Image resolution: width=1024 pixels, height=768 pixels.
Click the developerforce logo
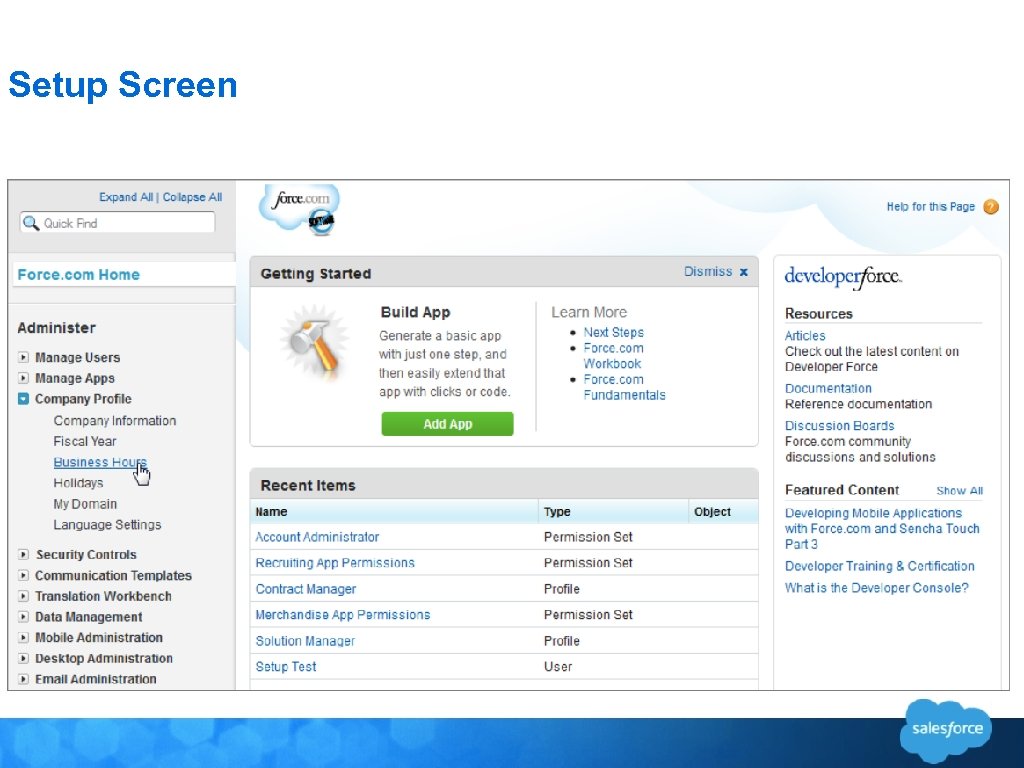(x=842, y=277)
